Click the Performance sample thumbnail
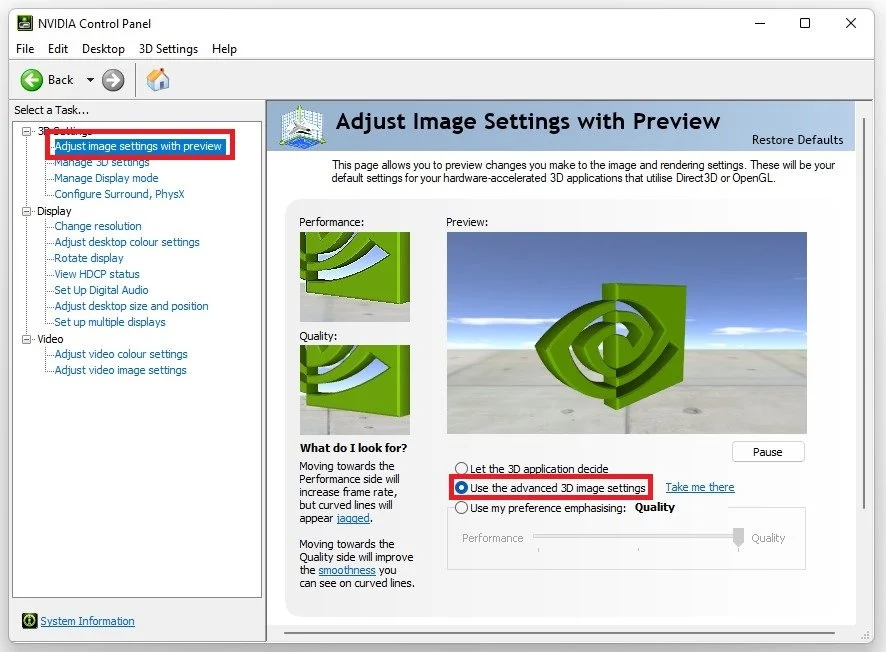 click(355, 277)
